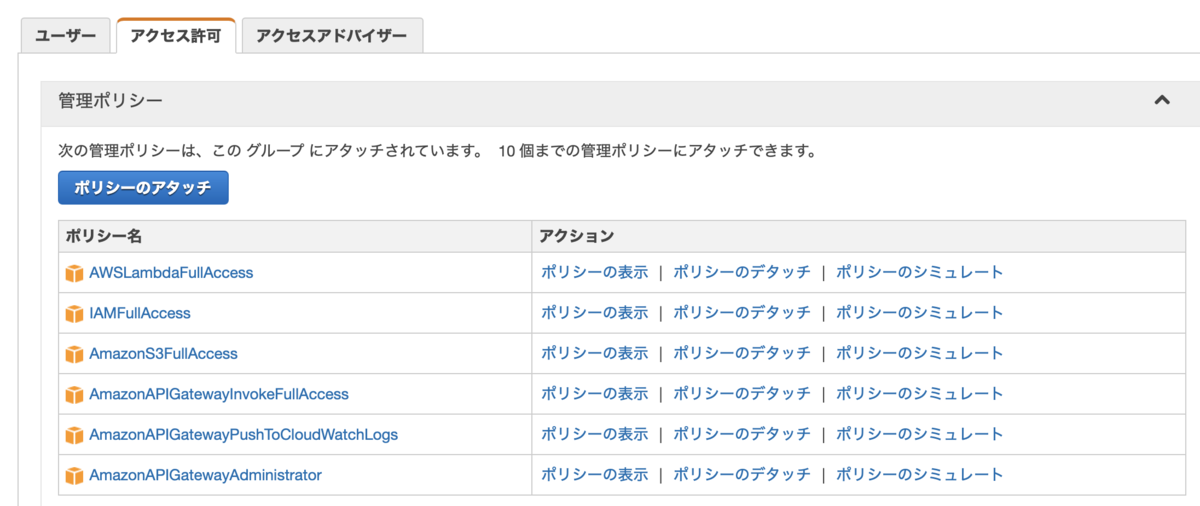Collapse the 管理ポリシー section chevron
This screenshot has width=1200, height=506.
[x=1162, y=100]
